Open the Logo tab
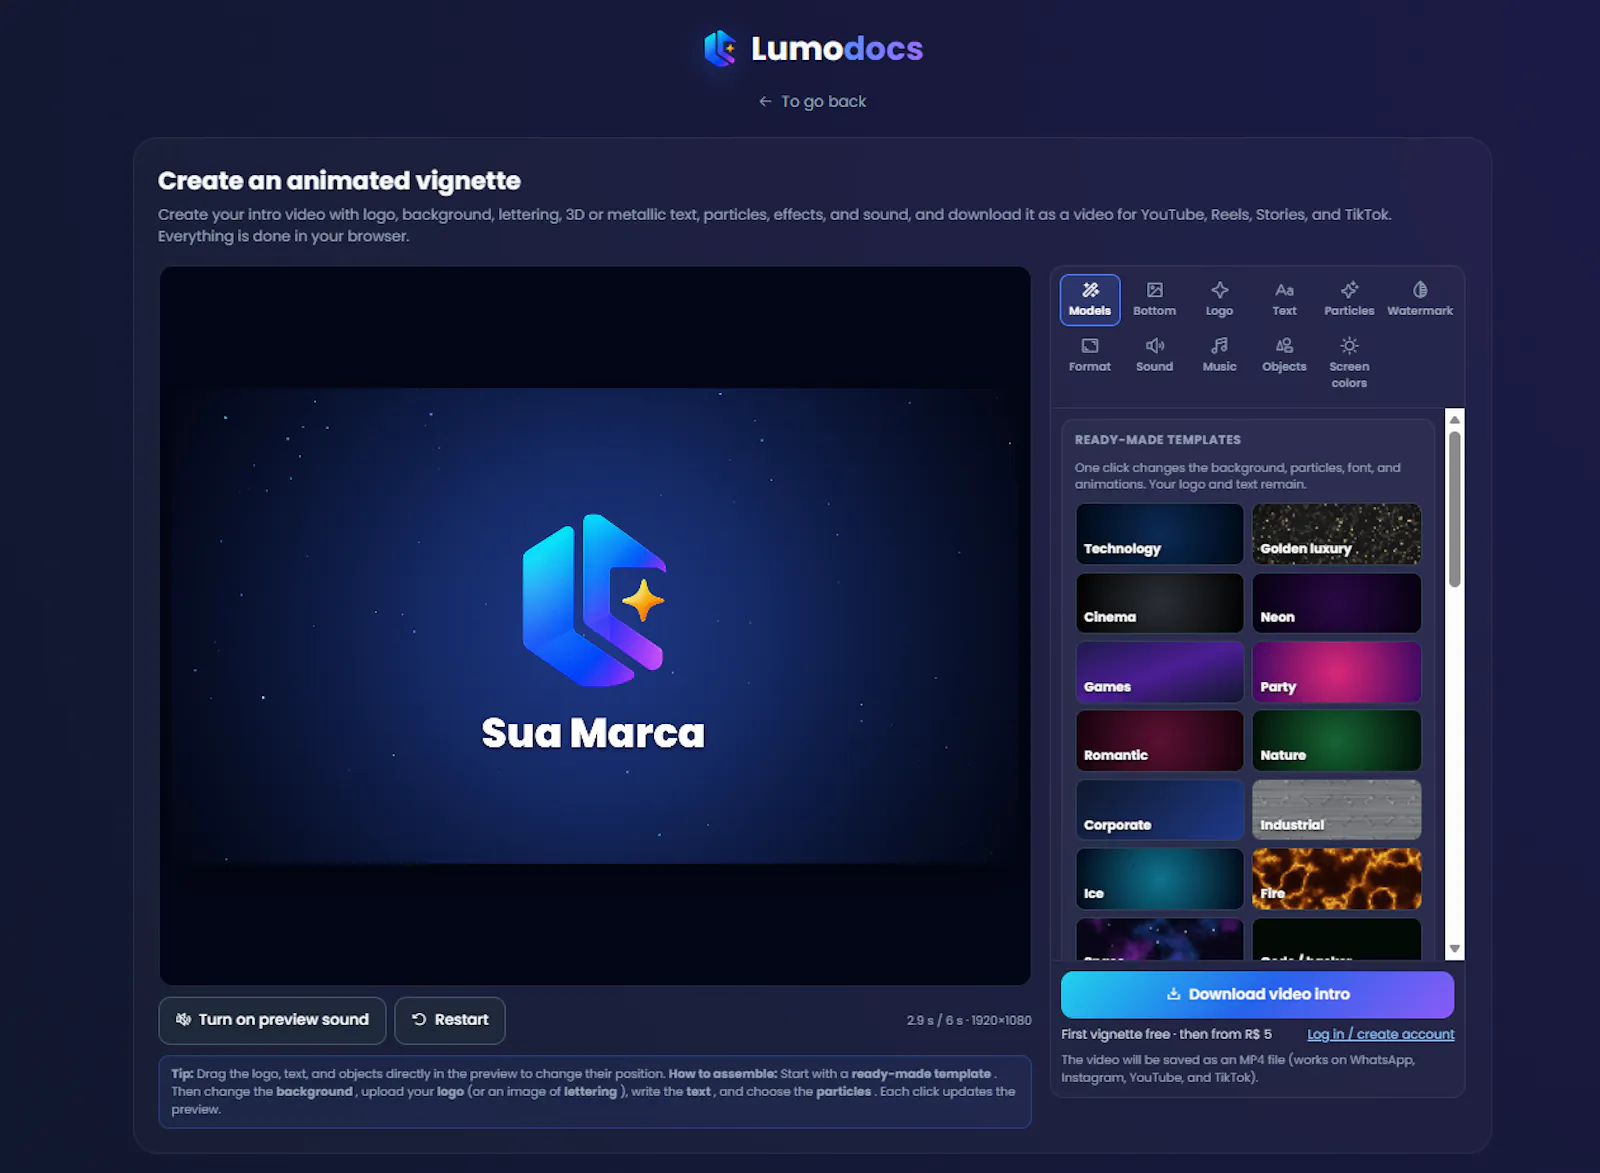This screenshot has width=1600, height=1173. (1219, 299)
